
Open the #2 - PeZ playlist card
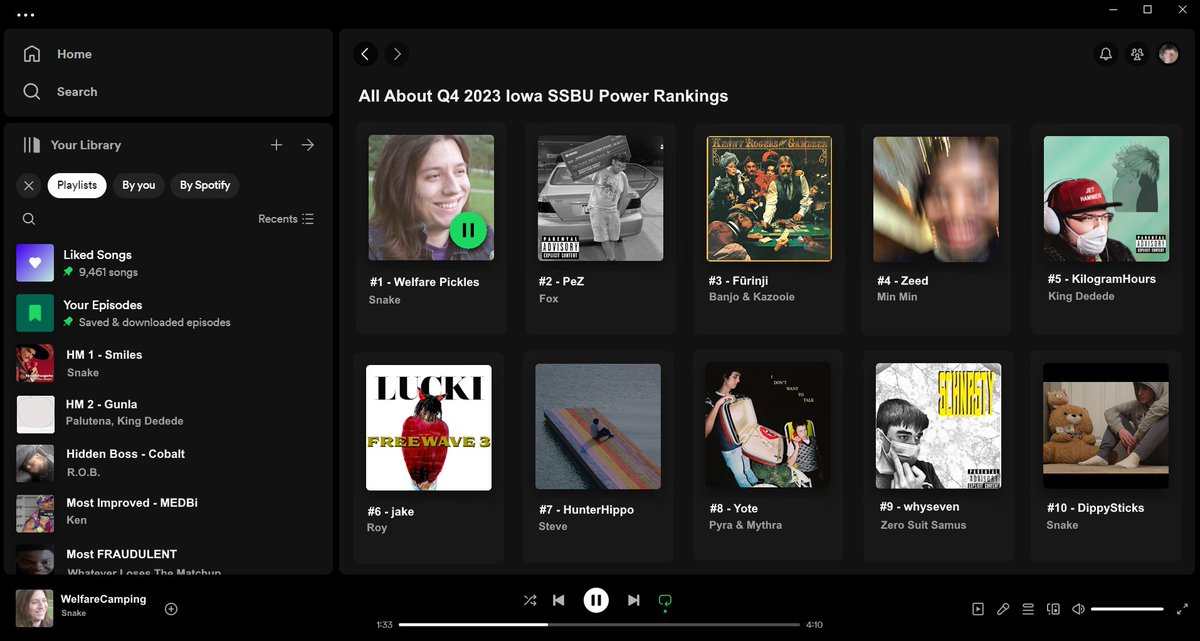600,228
